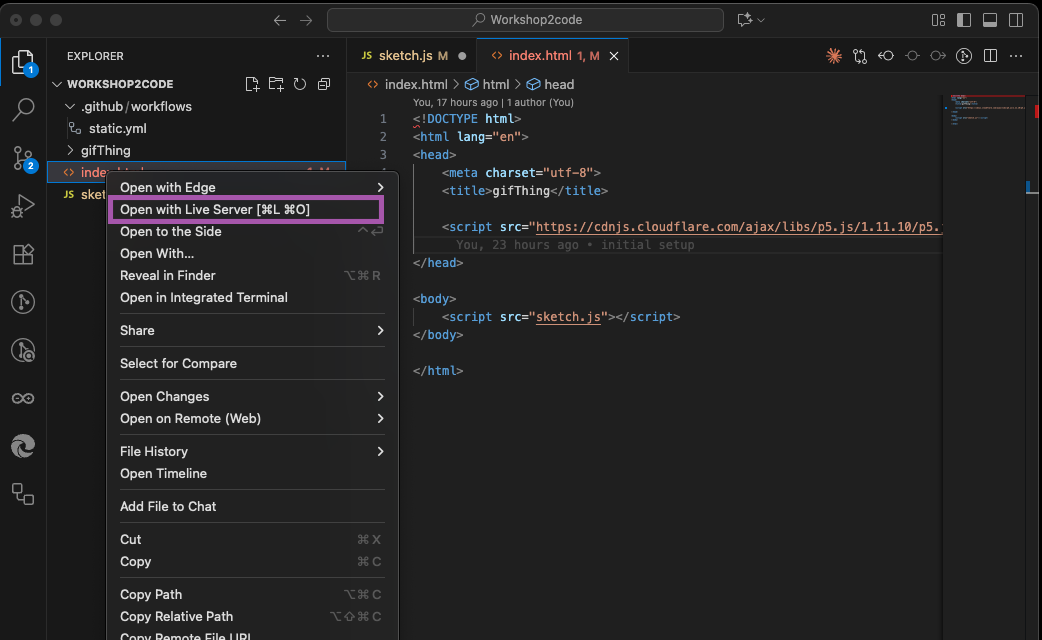Click the Workshop2code search command bar

525,20
